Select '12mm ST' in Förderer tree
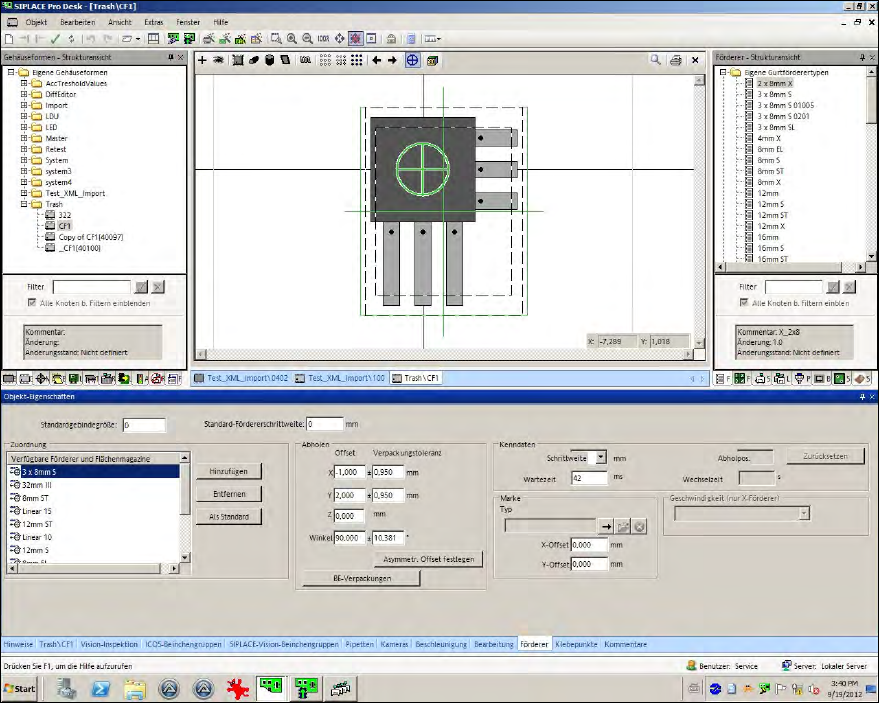The image size is (879, 703). (772, 215)
